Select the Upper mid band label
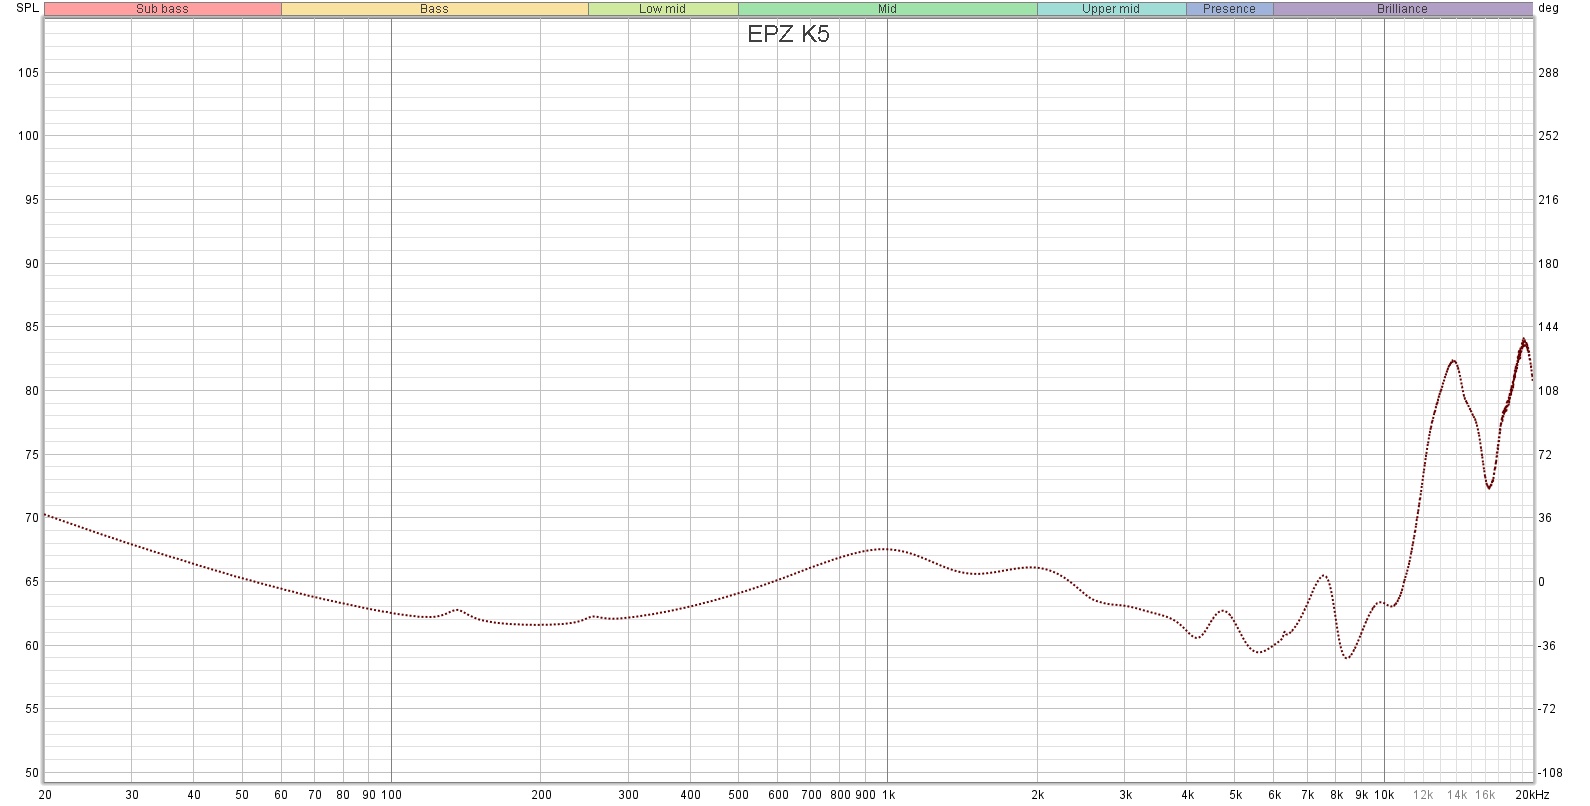 tap(1111, 9)
